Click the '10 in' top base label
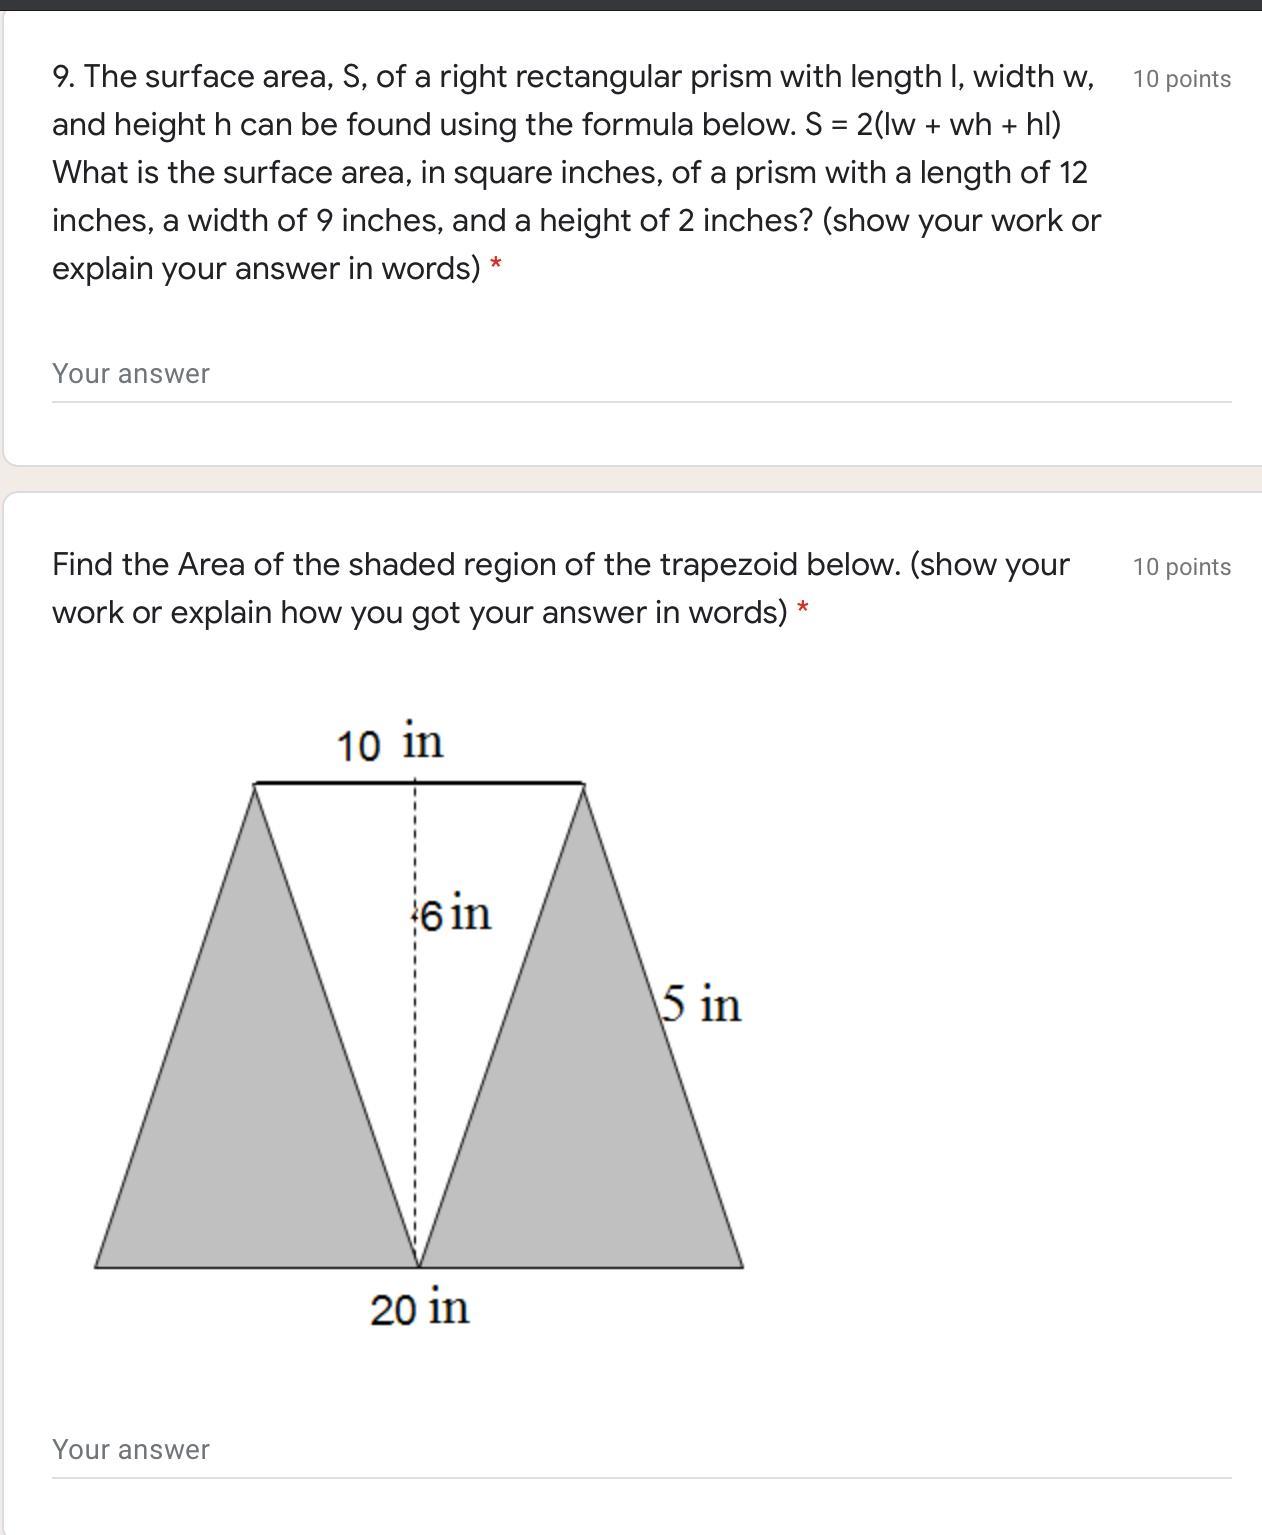The width and height of the screenshot is (1262, 1535). point(390,743)
